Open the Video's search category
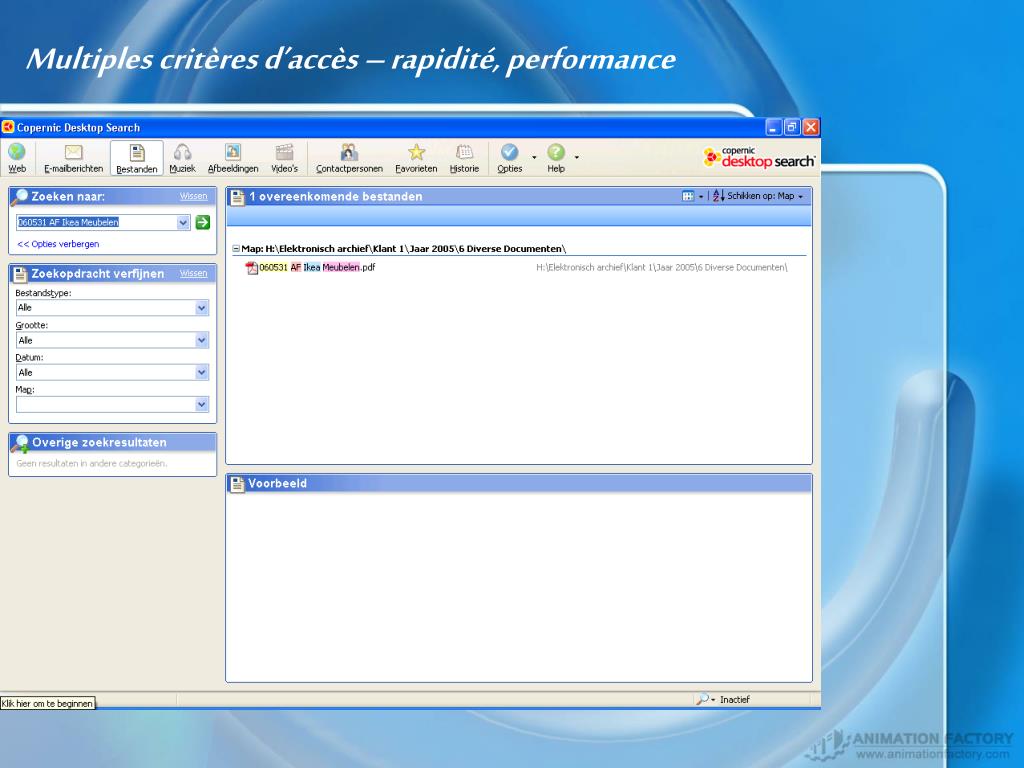Image resolution: width=1024 pixels, height=768 pixels. click(x=284, y=159)
